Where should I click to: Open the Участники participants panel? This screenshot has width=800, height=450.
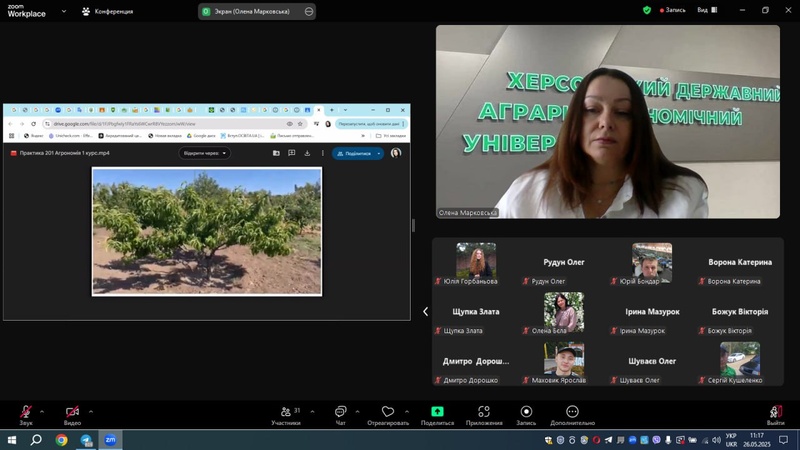(x=286, y=413)
